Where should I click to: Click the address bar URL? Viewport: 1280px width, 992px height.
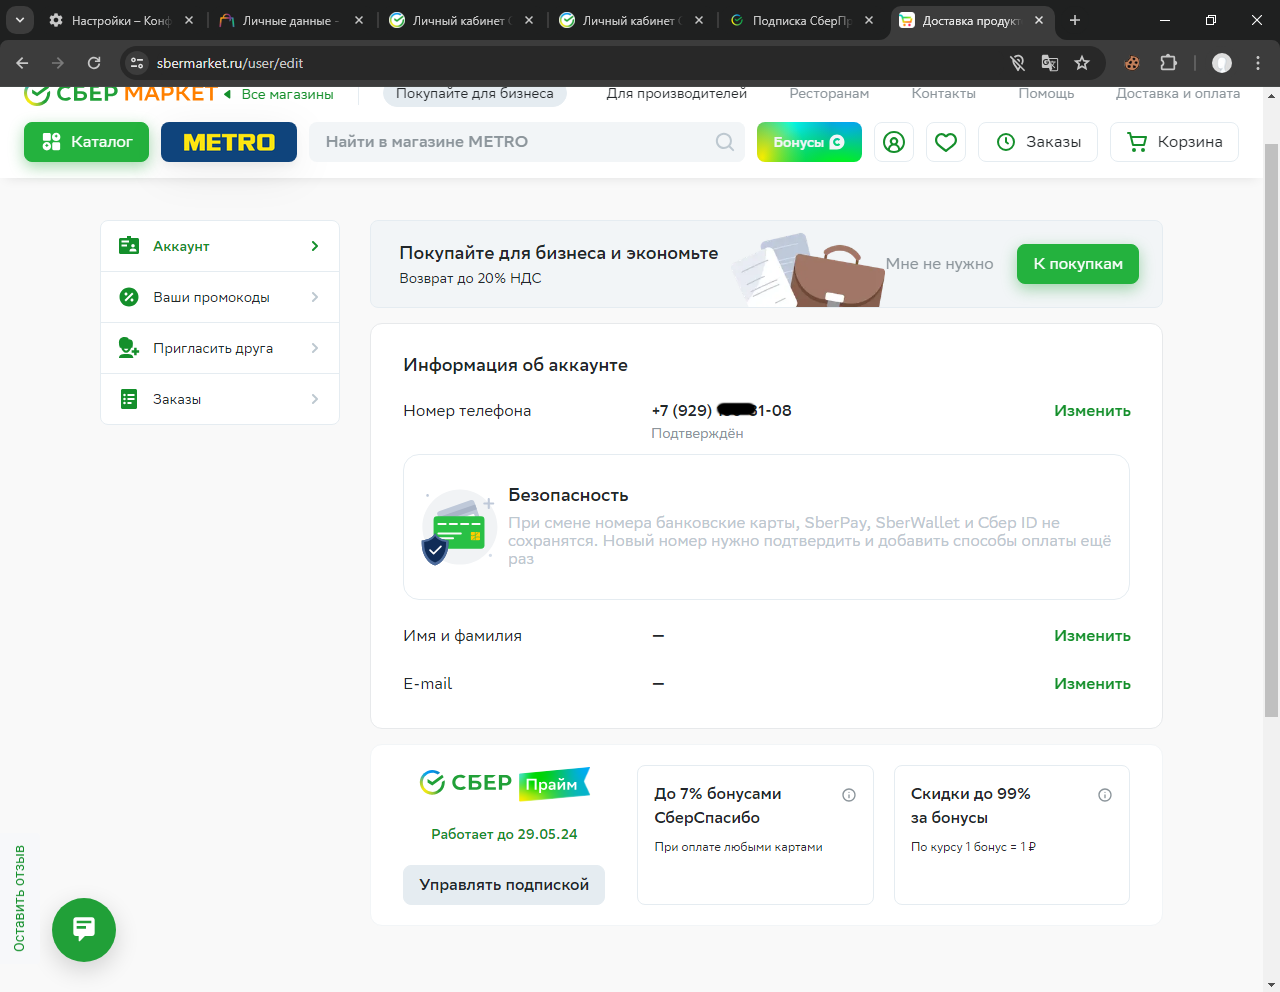[230, 63]
